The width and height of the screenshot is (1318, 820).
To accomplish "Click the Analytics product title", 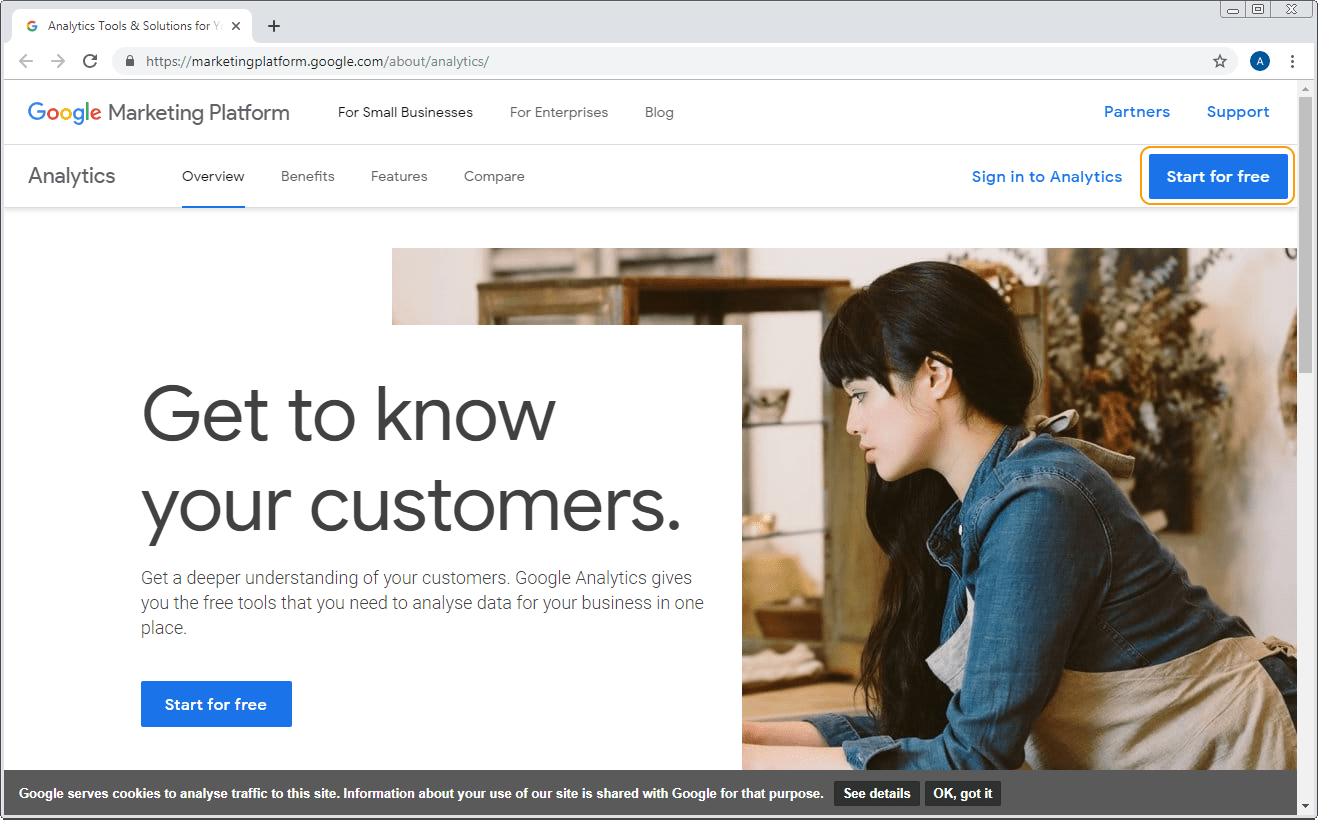I will pyautogui.click(x=72, y=176).
